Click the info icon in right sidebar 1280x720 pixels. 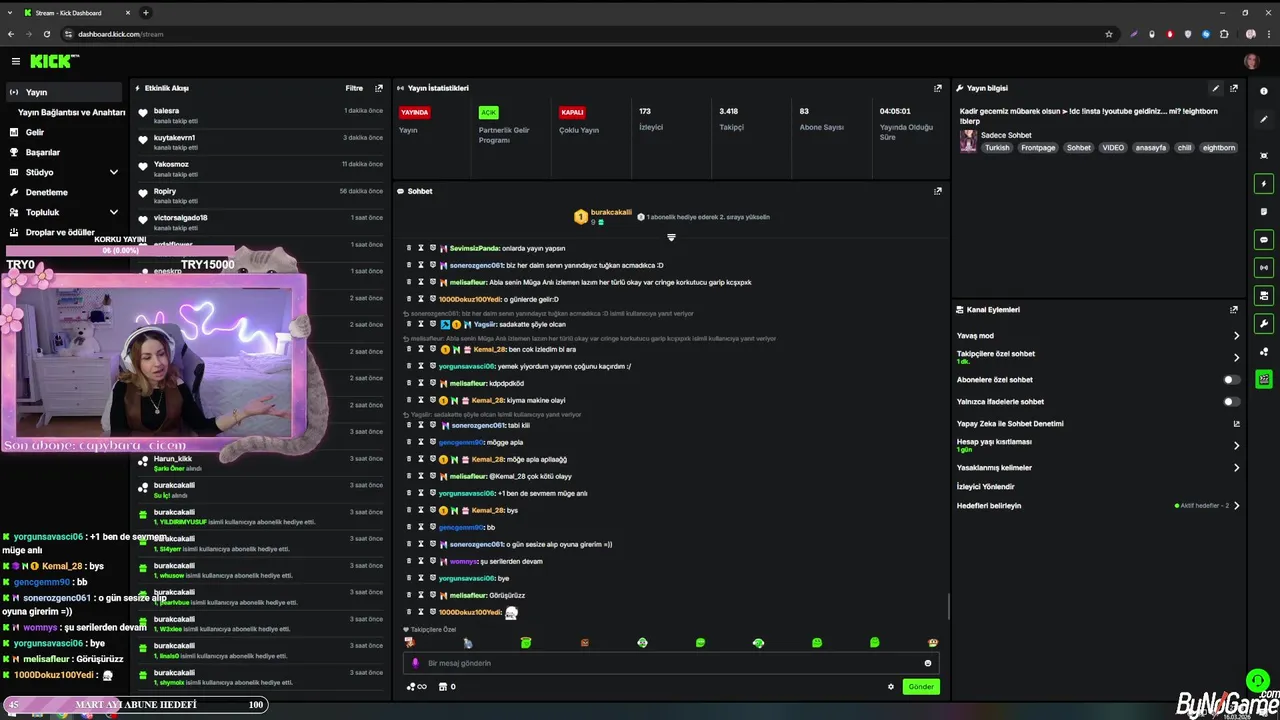1264,91
